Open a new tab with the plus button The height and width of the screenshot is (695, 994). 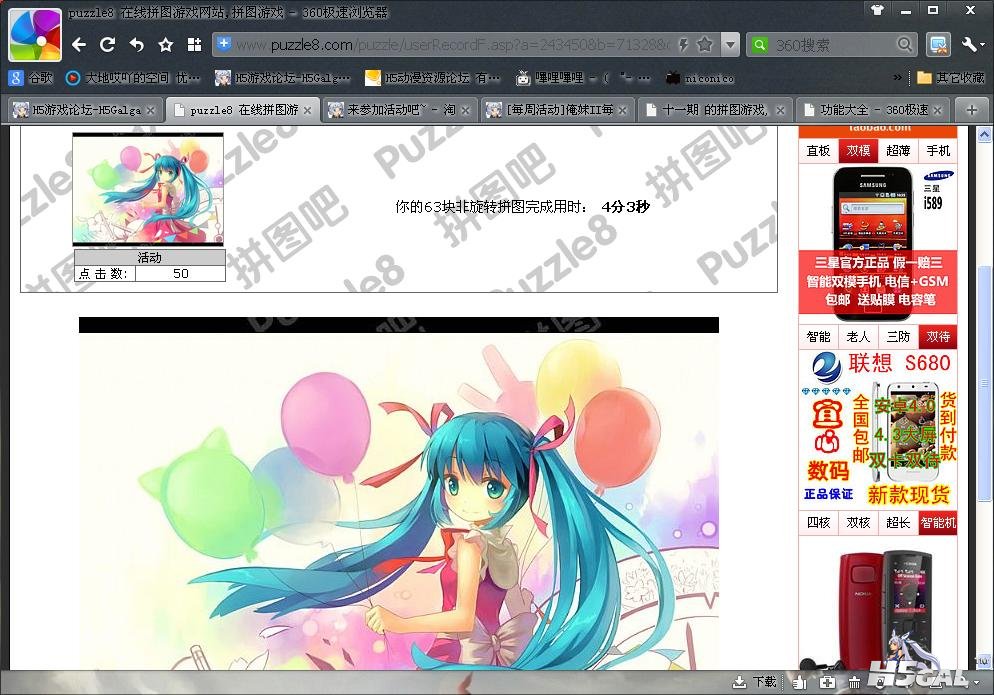pyautogui.click(x=971, y=110)
